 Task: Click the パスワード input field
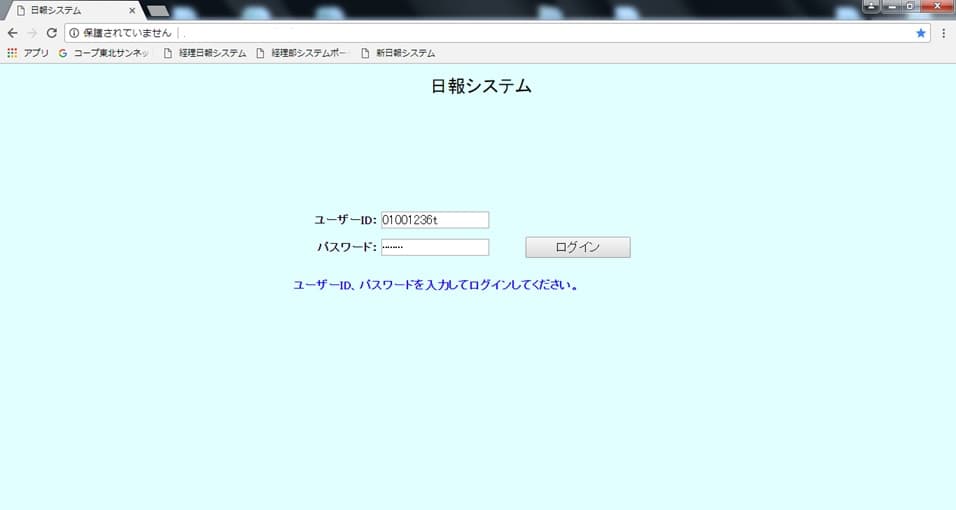click(x=435, y=247)
